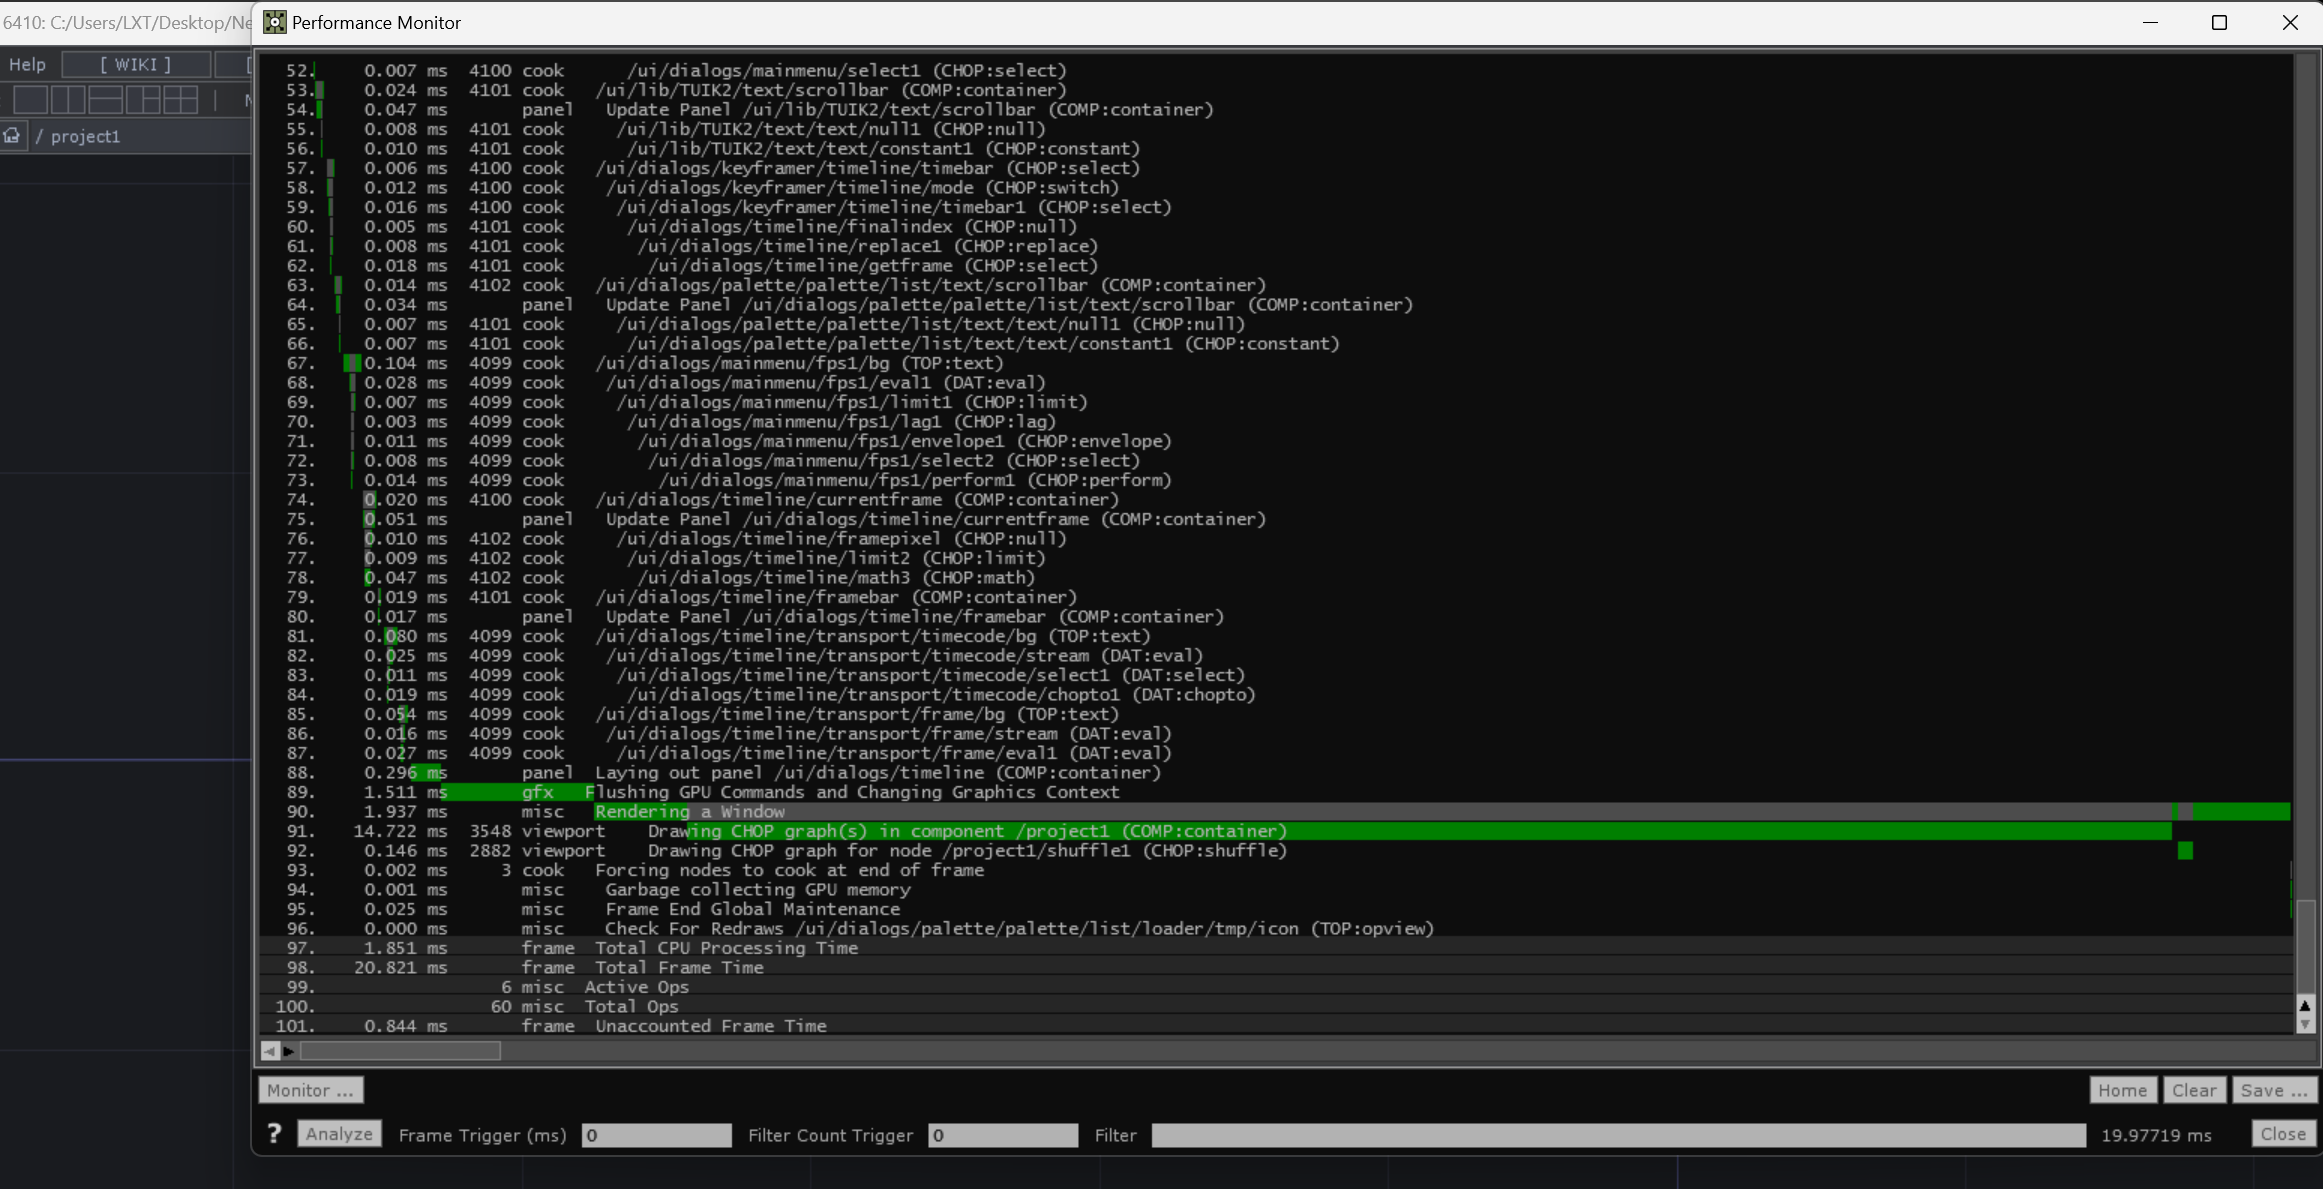Click the Close button on Performance Monitor
Screen dimensions: 2323x1189
[x=2284, y=1134]
